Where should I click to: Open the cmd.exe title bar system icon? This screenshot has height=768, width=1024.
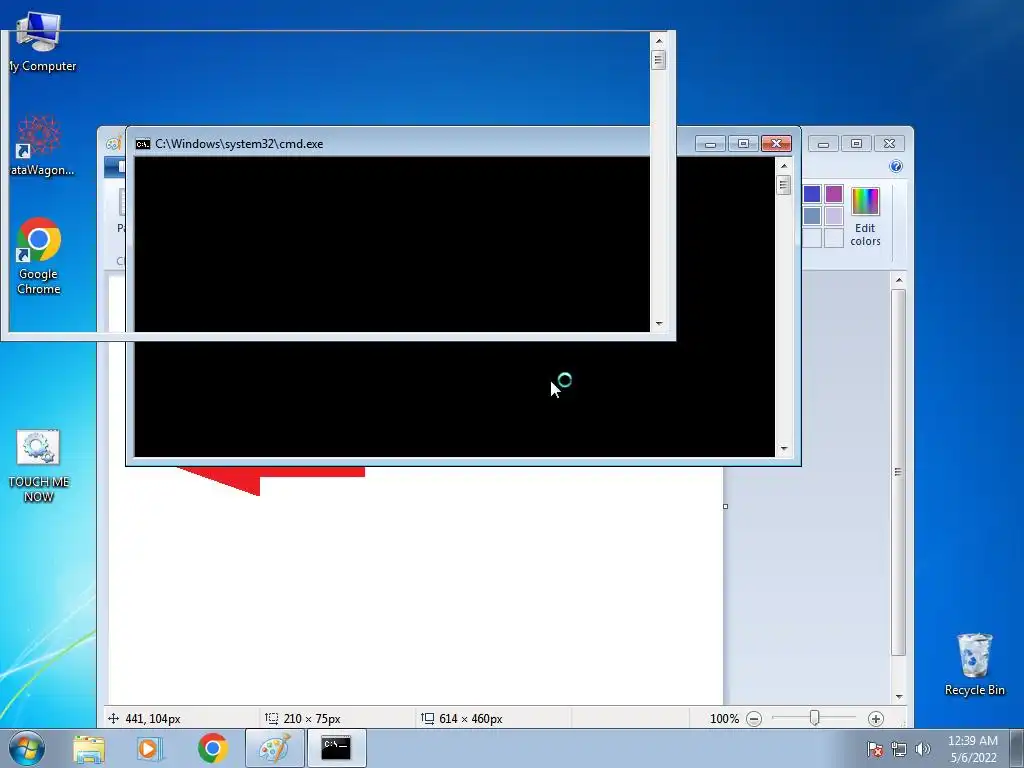point(142,144)
